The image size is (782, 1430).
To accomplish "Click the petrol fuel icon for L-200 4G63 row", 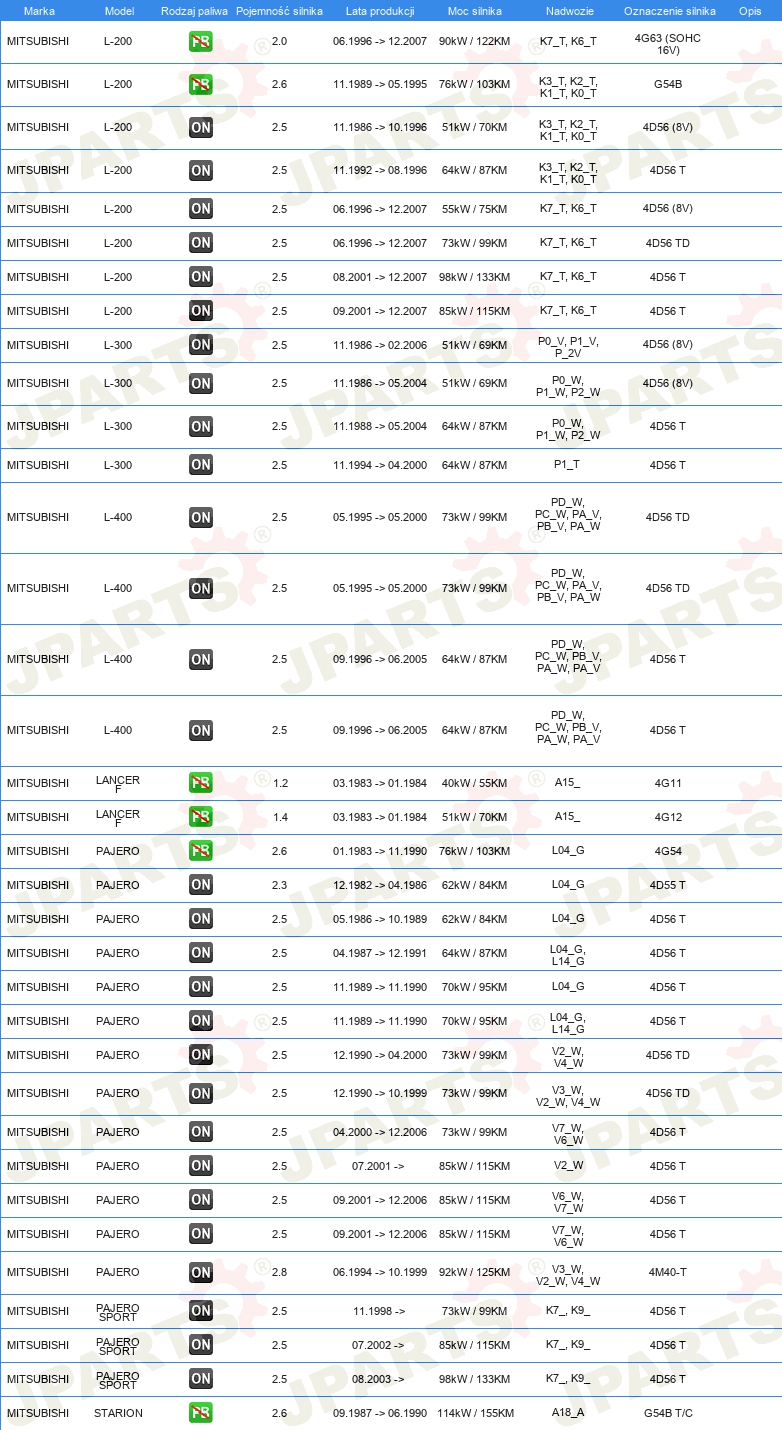I will tap(201, 42).
